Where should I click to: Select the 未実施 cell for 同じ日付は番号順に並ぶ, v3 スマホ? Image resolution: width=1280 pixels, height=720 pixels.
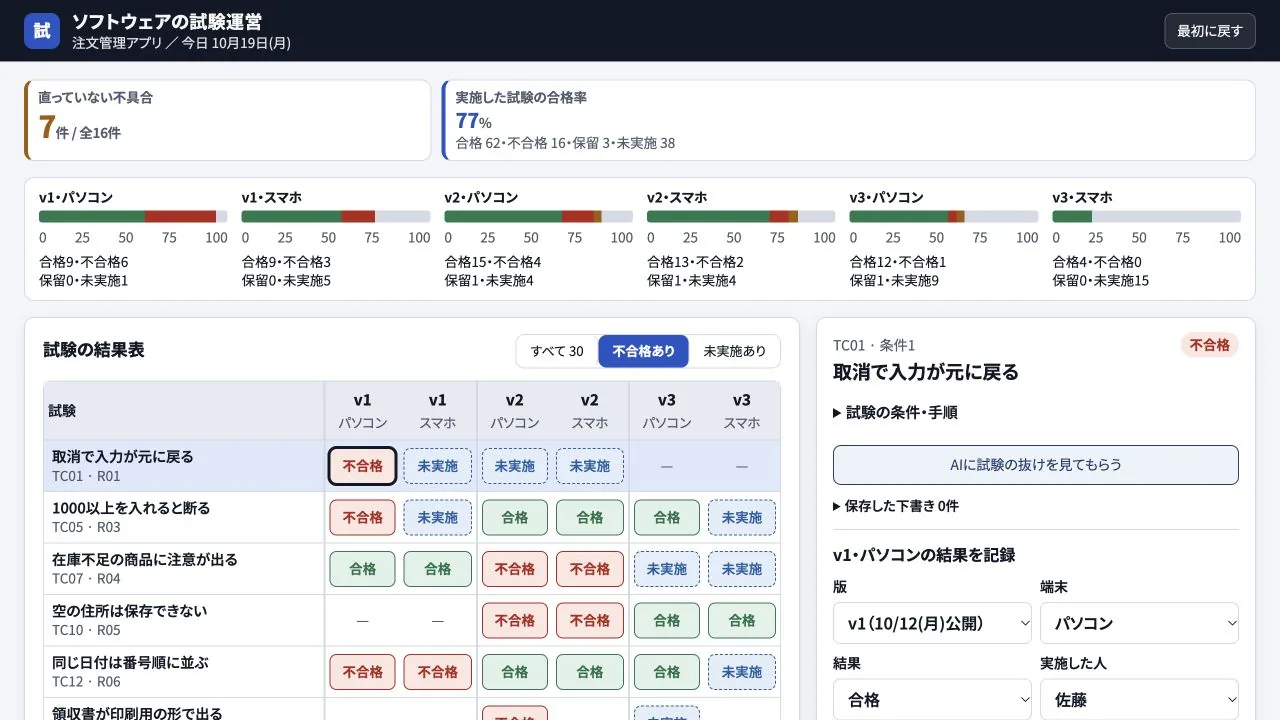(x=742, y=672)
